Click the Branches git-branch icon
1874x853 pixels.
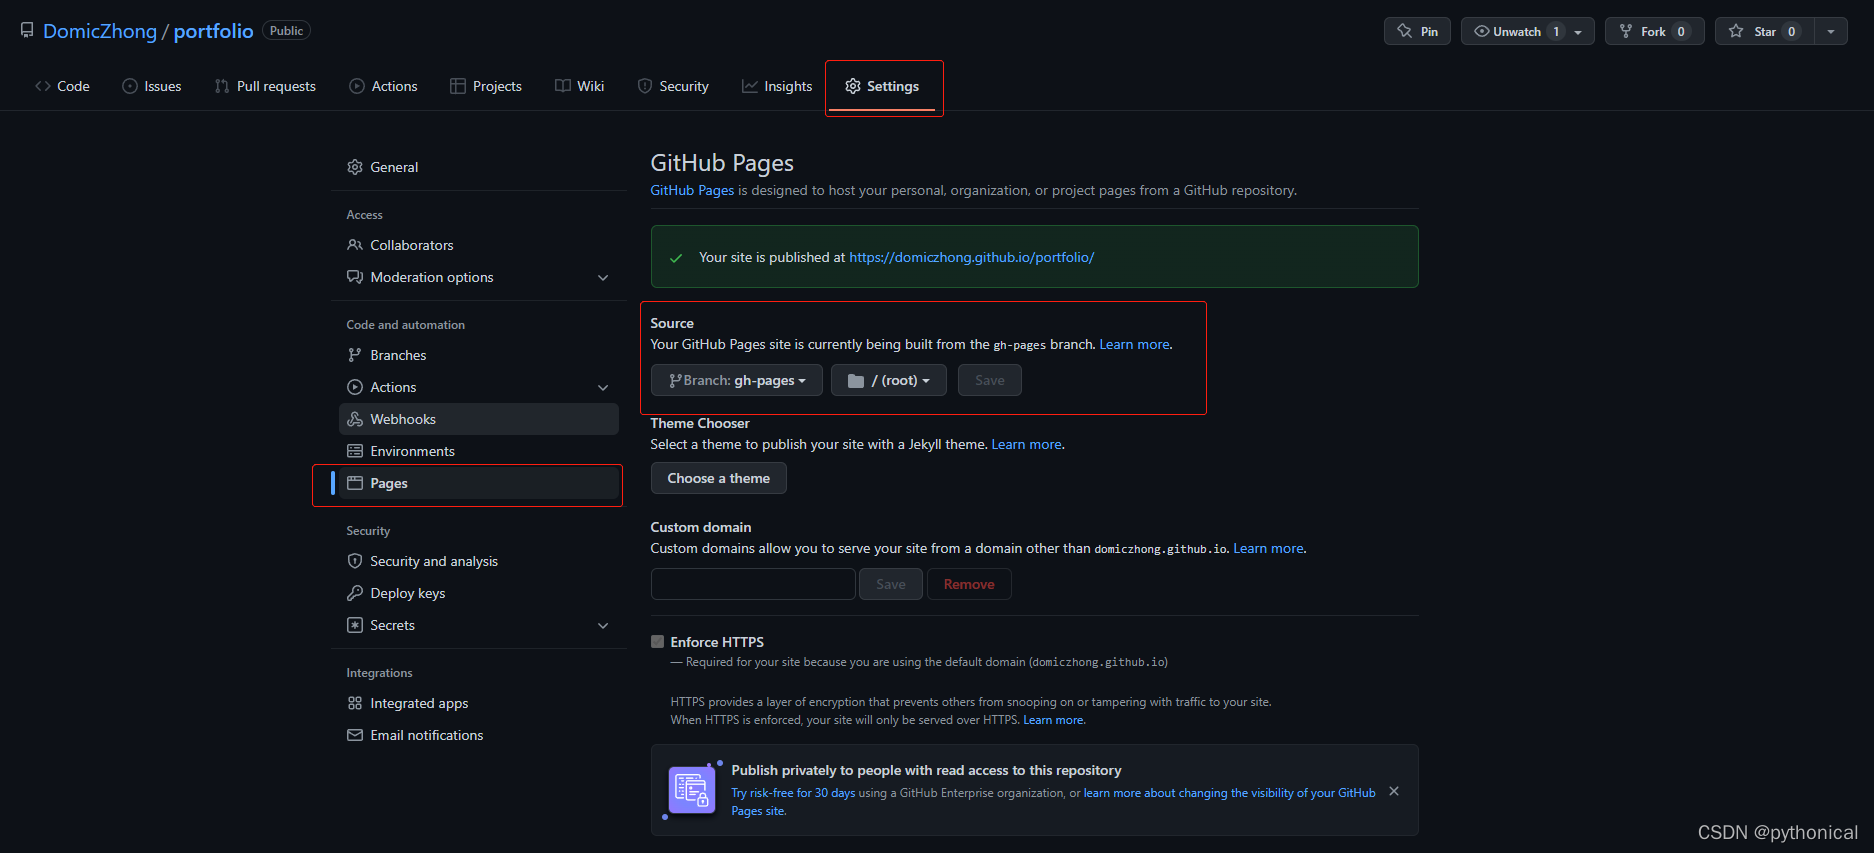[355, 355]
